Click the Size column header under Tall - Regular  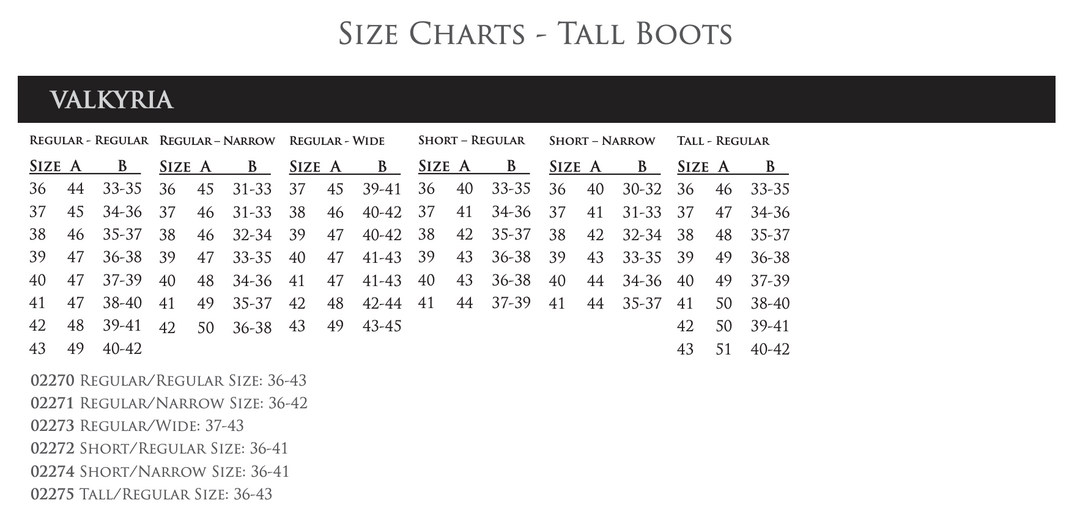[692, 167]
